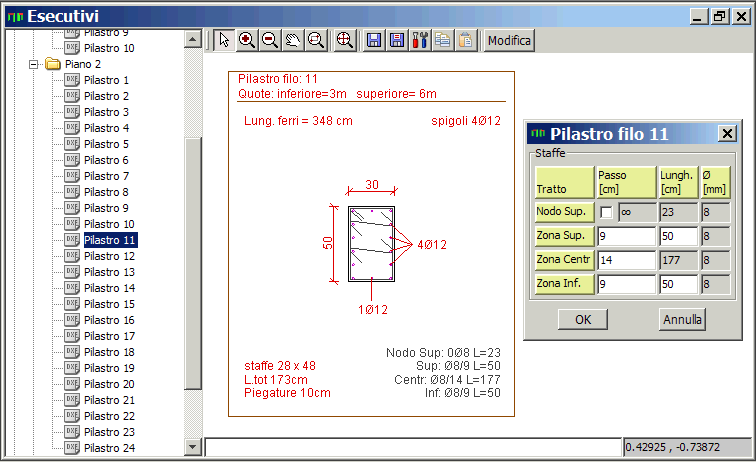This screenshot has width=756, height=462.
Task: Click the Nodo Sup. row label
Action: pos(564,212)
